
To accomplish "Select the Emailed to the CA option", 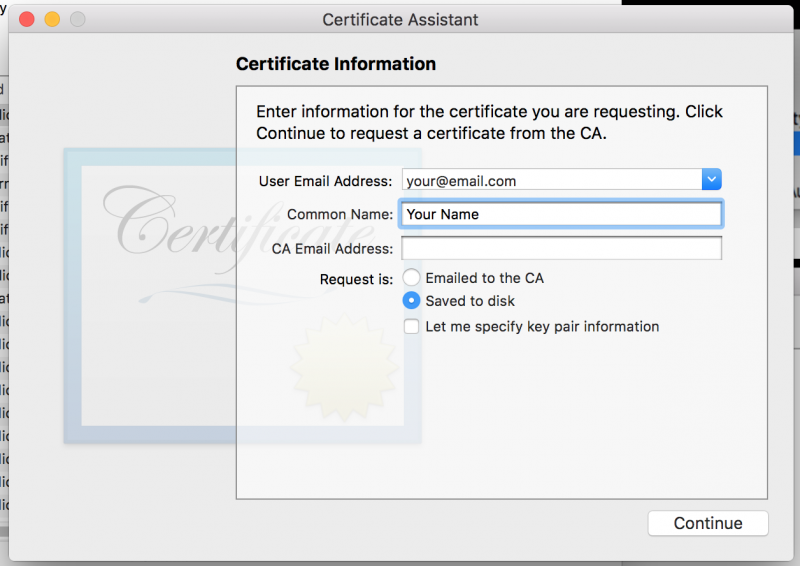I will point(411,278).
